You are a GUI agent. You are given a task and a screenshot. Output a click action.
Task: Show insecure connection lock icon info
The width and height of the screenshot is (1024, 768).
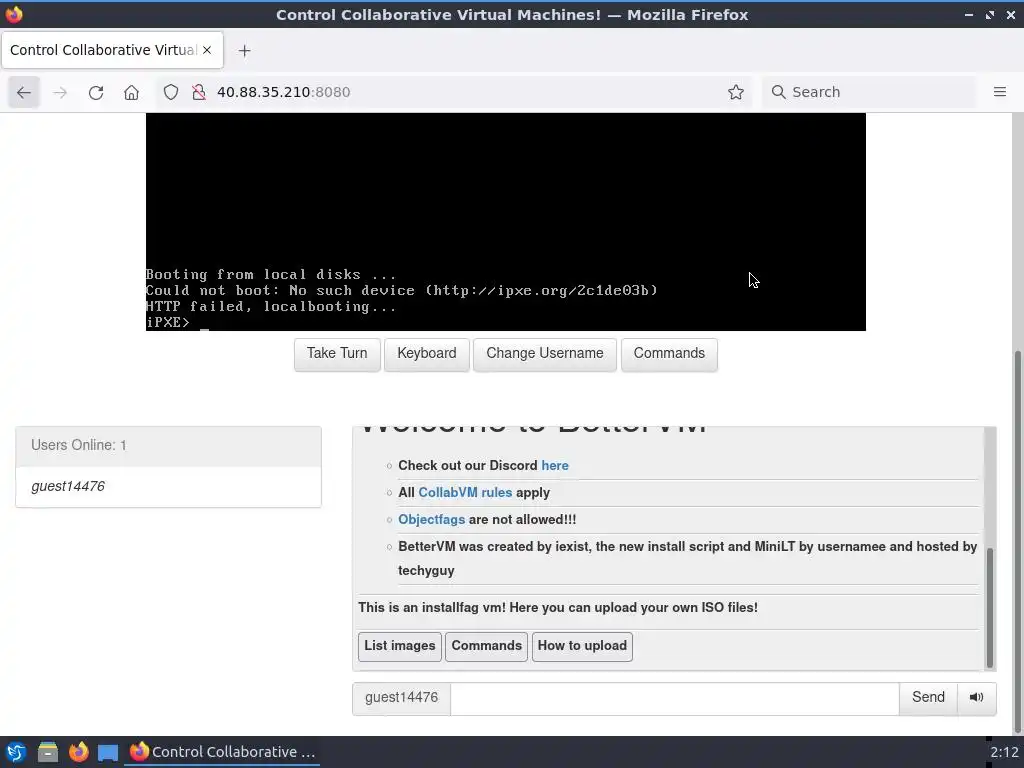point(199,92)
